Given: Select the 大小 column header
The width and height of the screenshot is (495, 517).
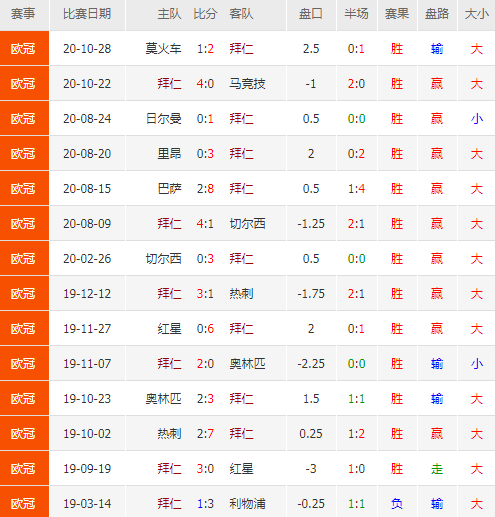Looking at the screenshot, I should pos(477,14).
